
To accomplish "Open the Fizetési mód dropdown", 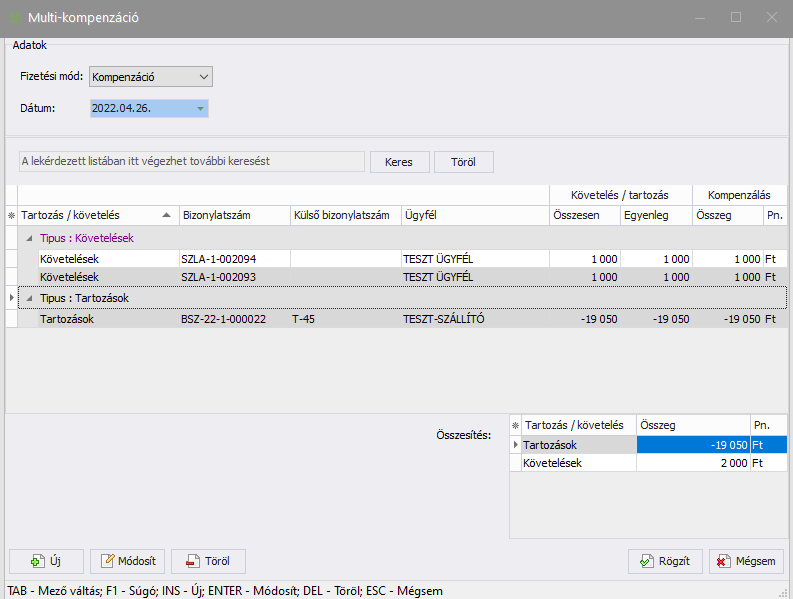I will pos(203,77).
